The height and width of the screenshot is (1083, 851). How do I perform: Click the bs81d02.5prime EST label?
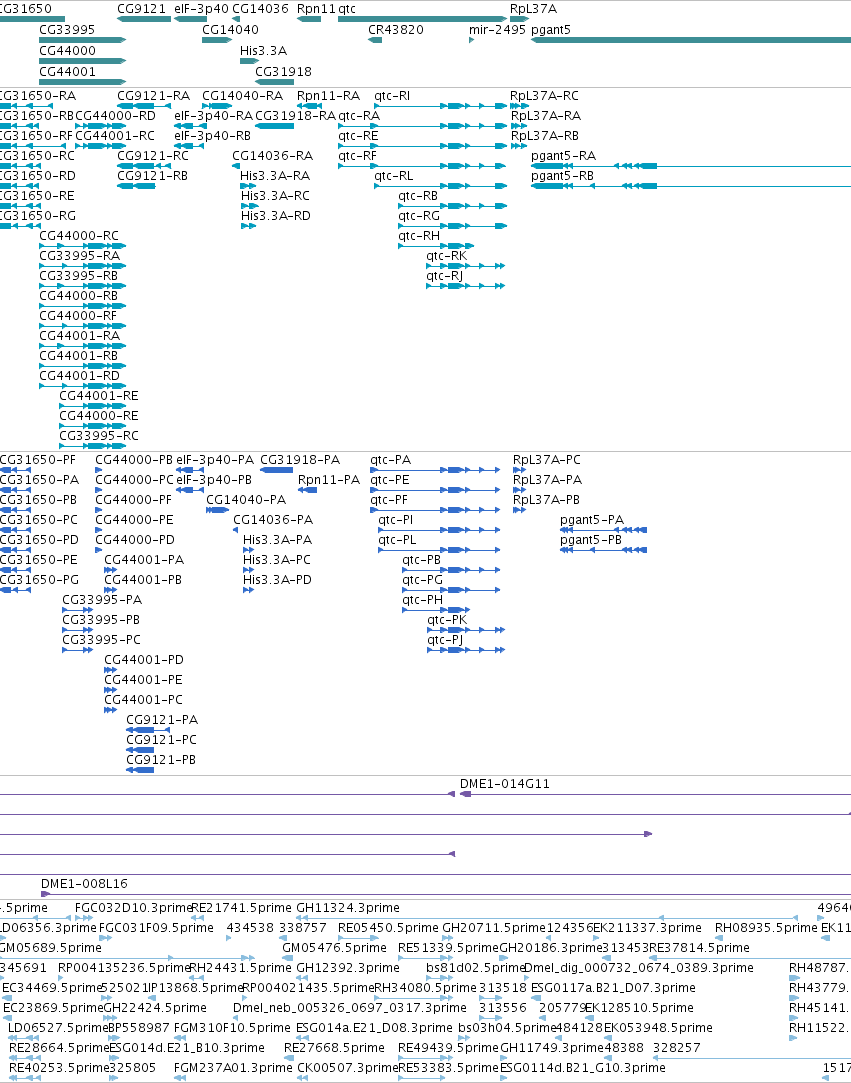click(474, 968)
